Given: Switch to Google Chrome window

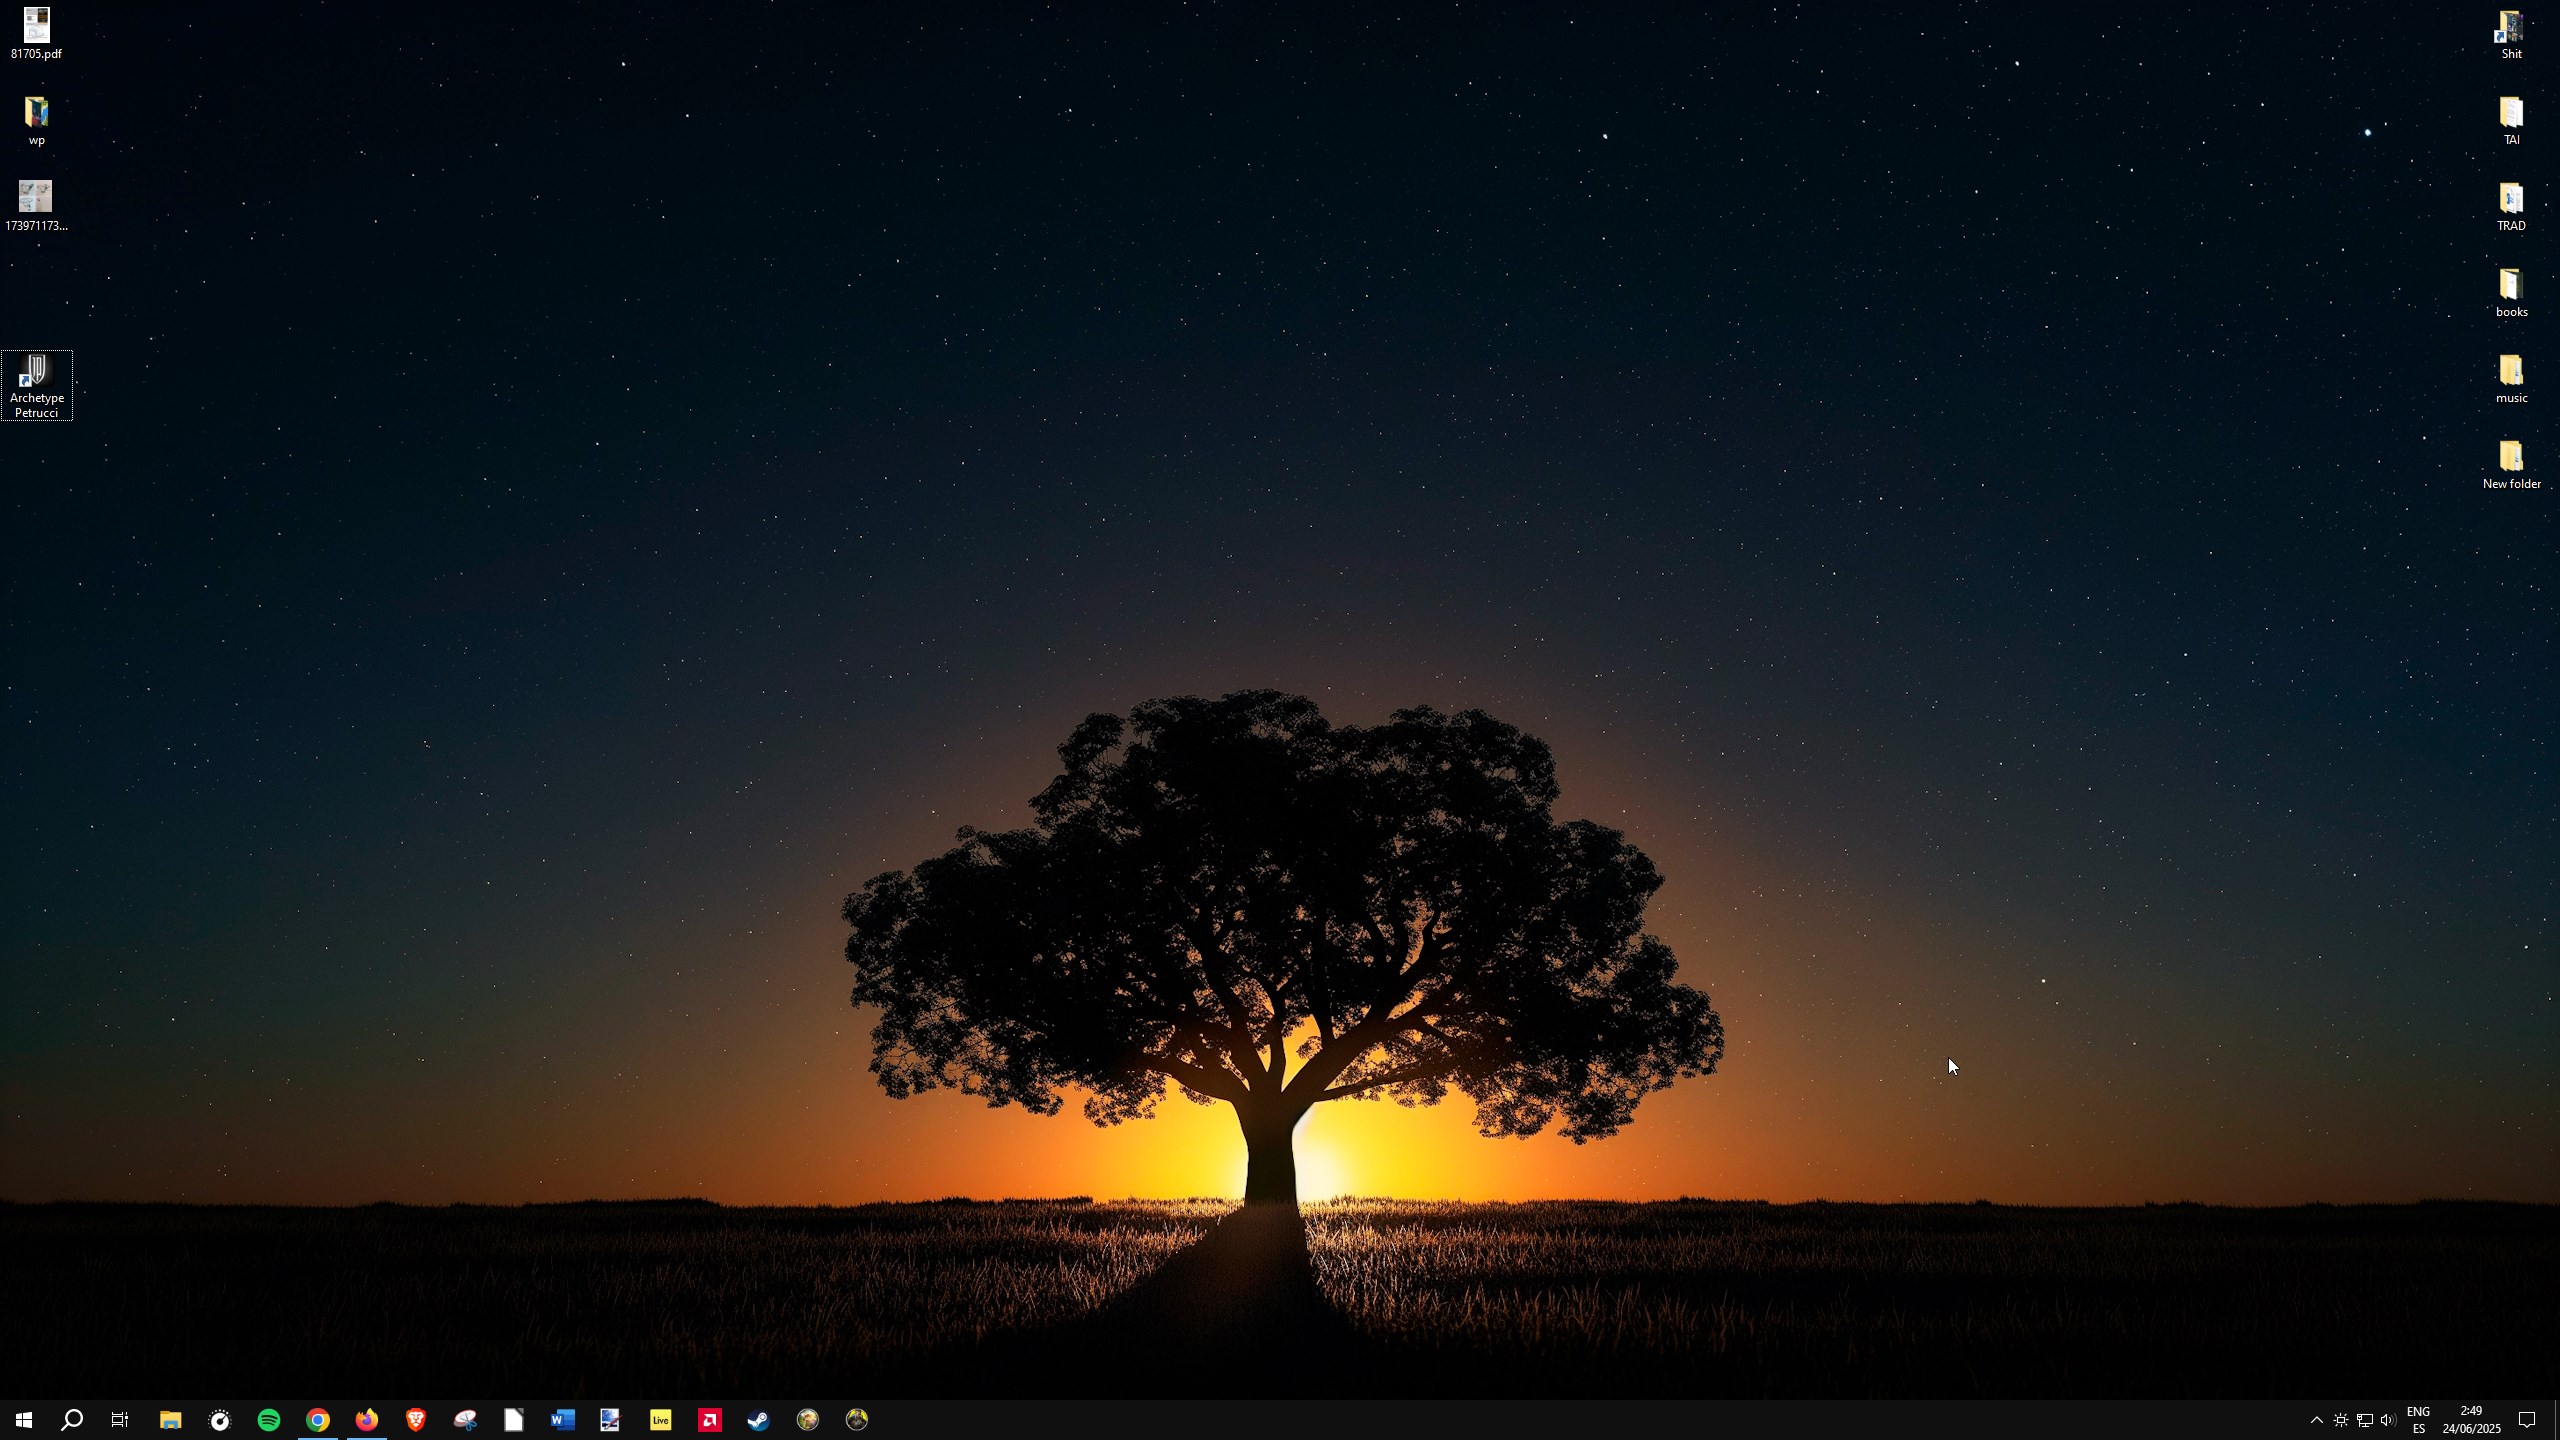Looking at the screenshot, I should pyautogui.click(x=318, y=1420).
